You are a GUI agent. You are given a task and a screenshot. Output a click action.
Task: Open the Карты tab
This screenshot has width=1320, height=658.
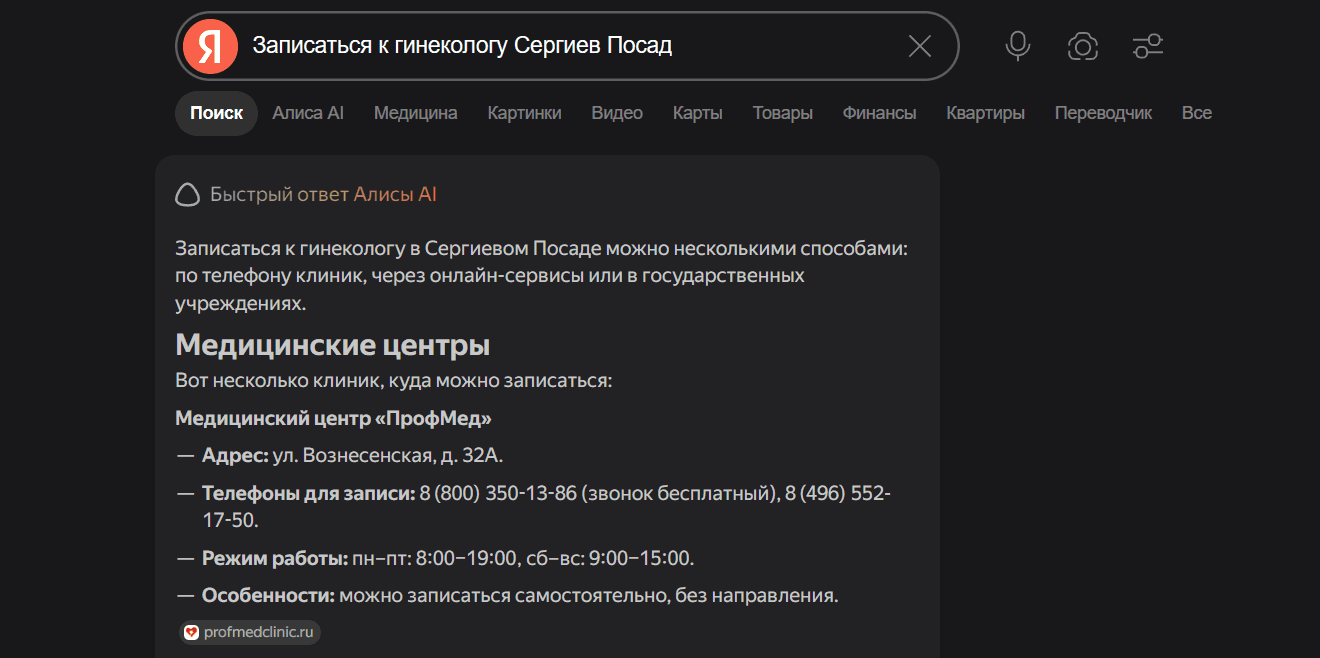click(698, 113)
